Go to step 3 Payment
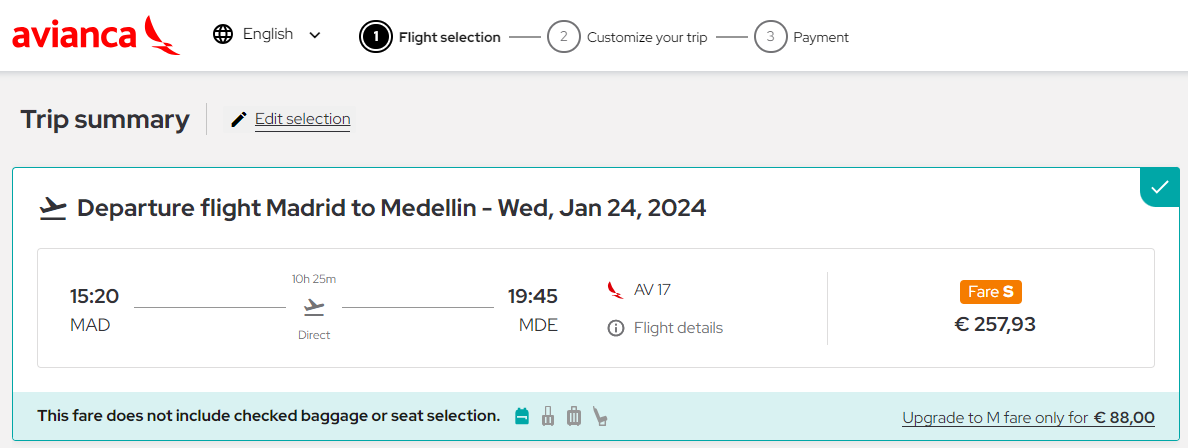 [802, 36]
